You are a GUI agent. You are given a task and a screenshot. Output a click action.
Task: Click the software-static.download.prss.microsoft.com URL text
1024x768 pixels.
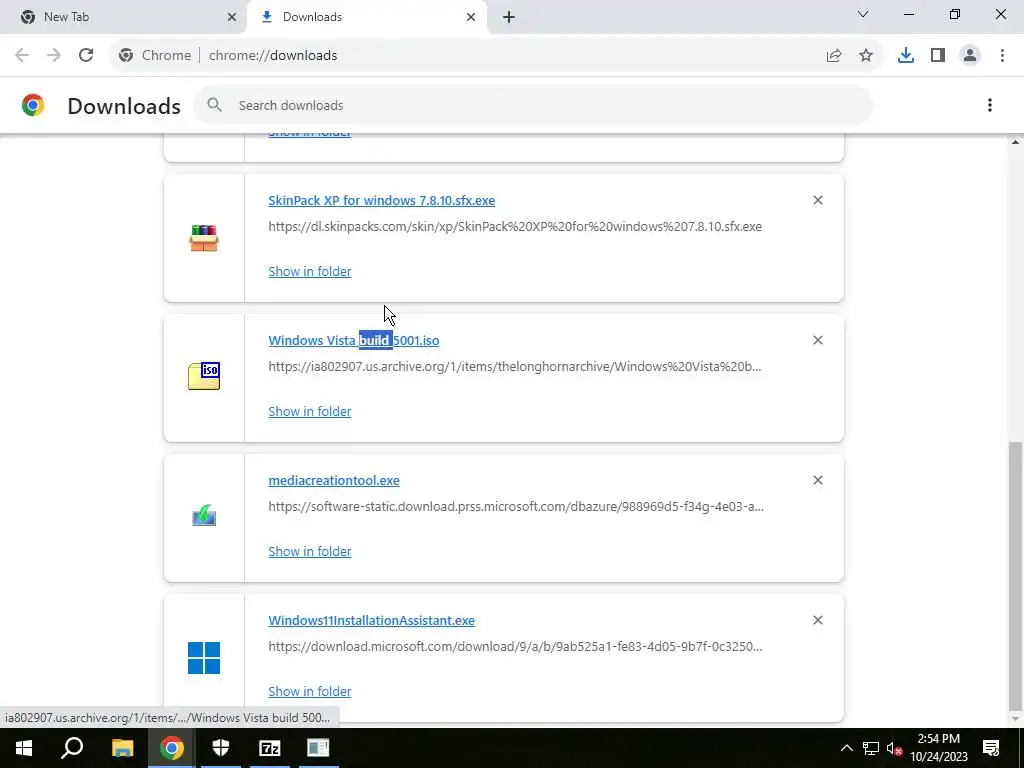click(516, 506)
